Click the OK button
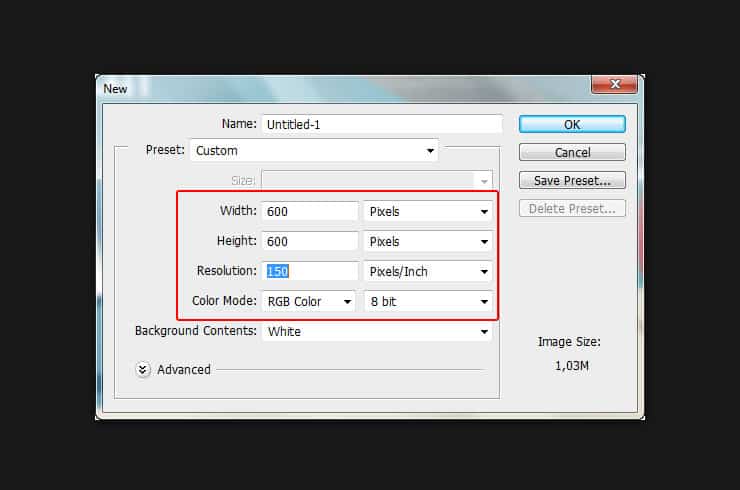740x490 pixels. [x=572, y=125]
